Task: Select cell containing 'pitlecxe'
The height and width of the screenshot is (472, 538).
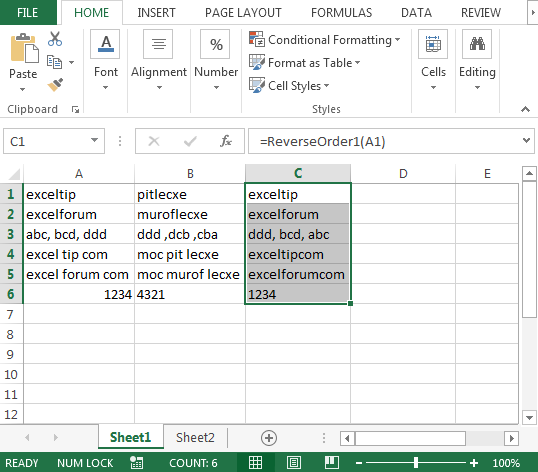Action: pos(190,194)
